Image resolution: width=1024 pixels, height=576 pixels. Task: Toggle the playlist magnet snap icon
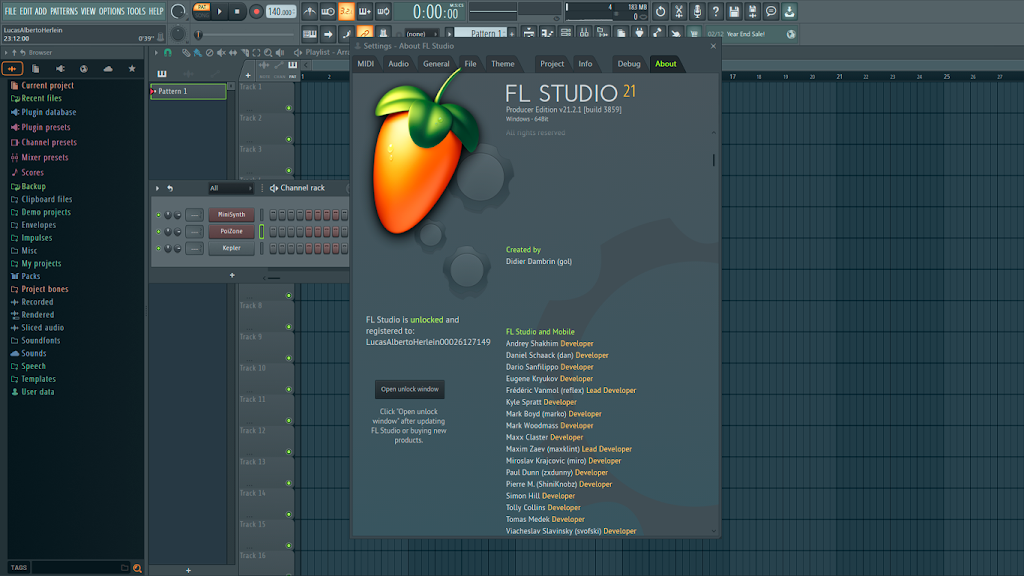click(168, 52)
